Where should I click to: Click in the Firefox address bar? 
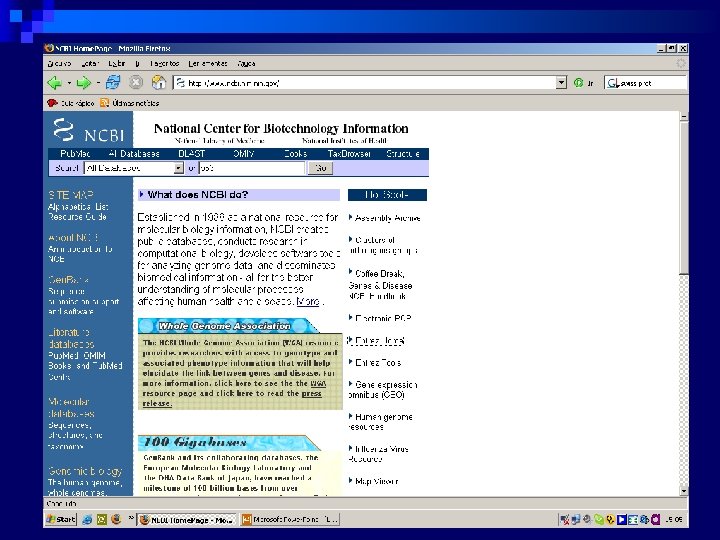pos(366,83)
